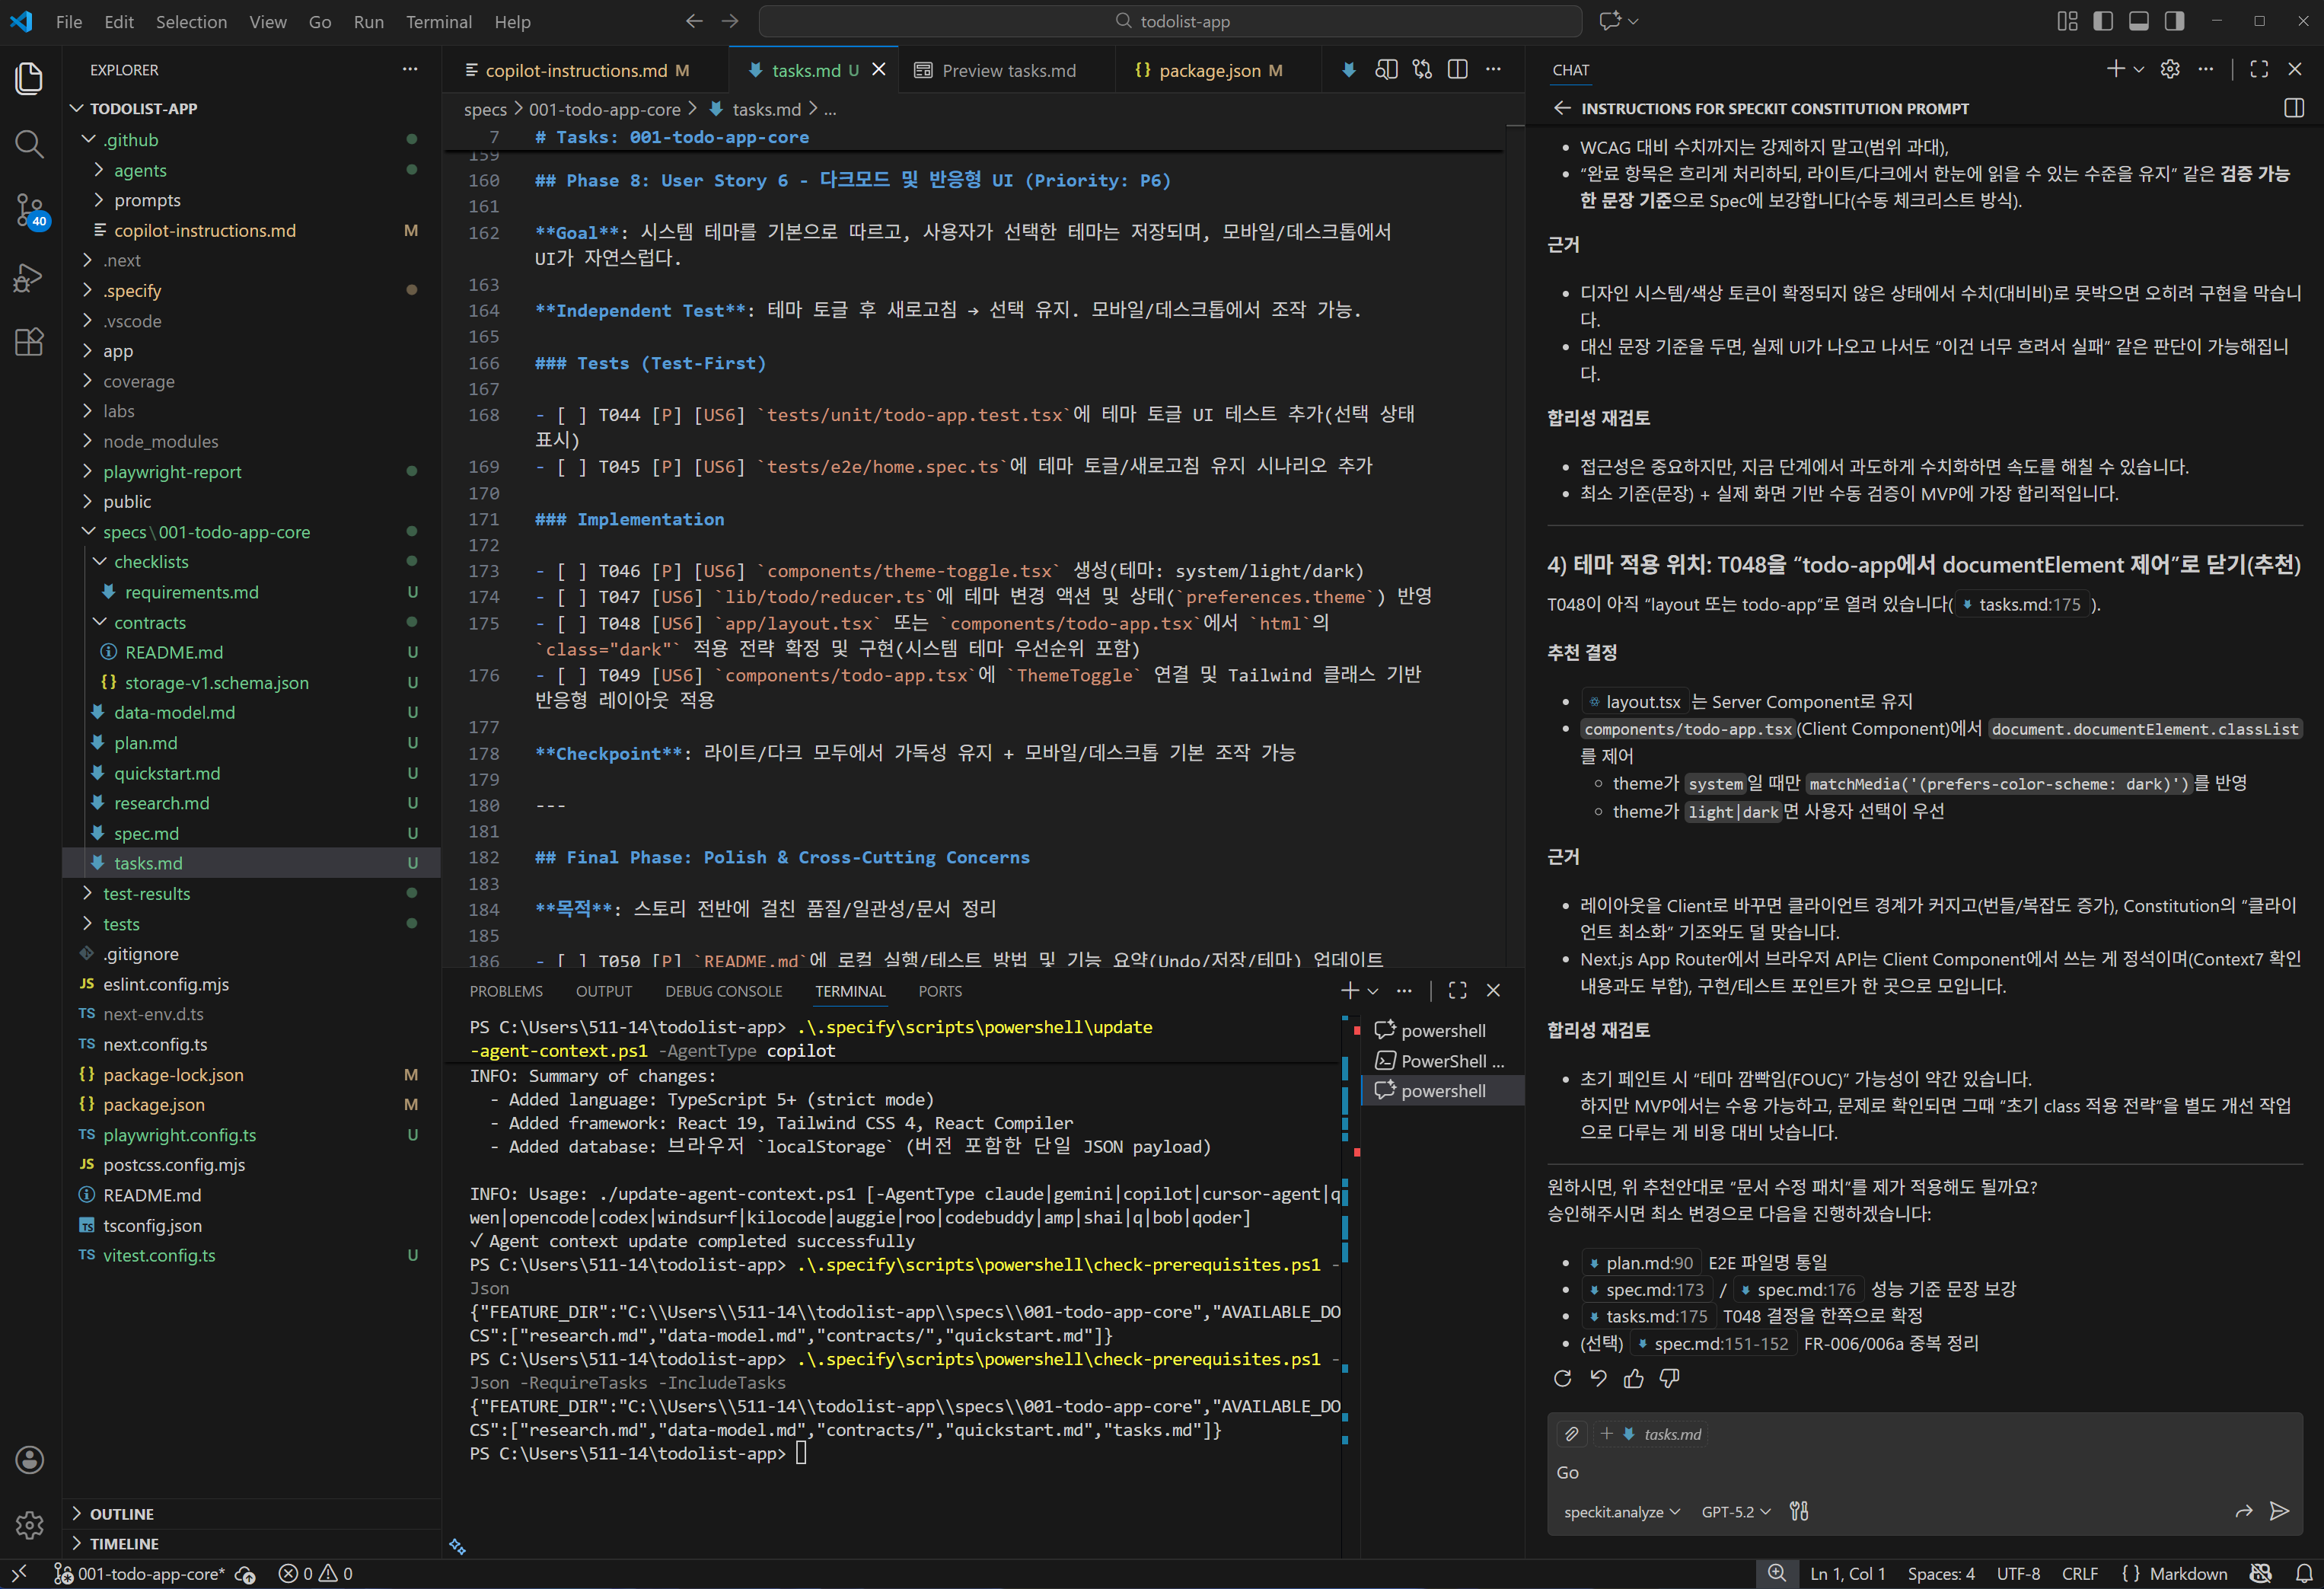Open the Run and Debug view
Viewport: 2324px width, 1589px height.
[x=29, y=277]
